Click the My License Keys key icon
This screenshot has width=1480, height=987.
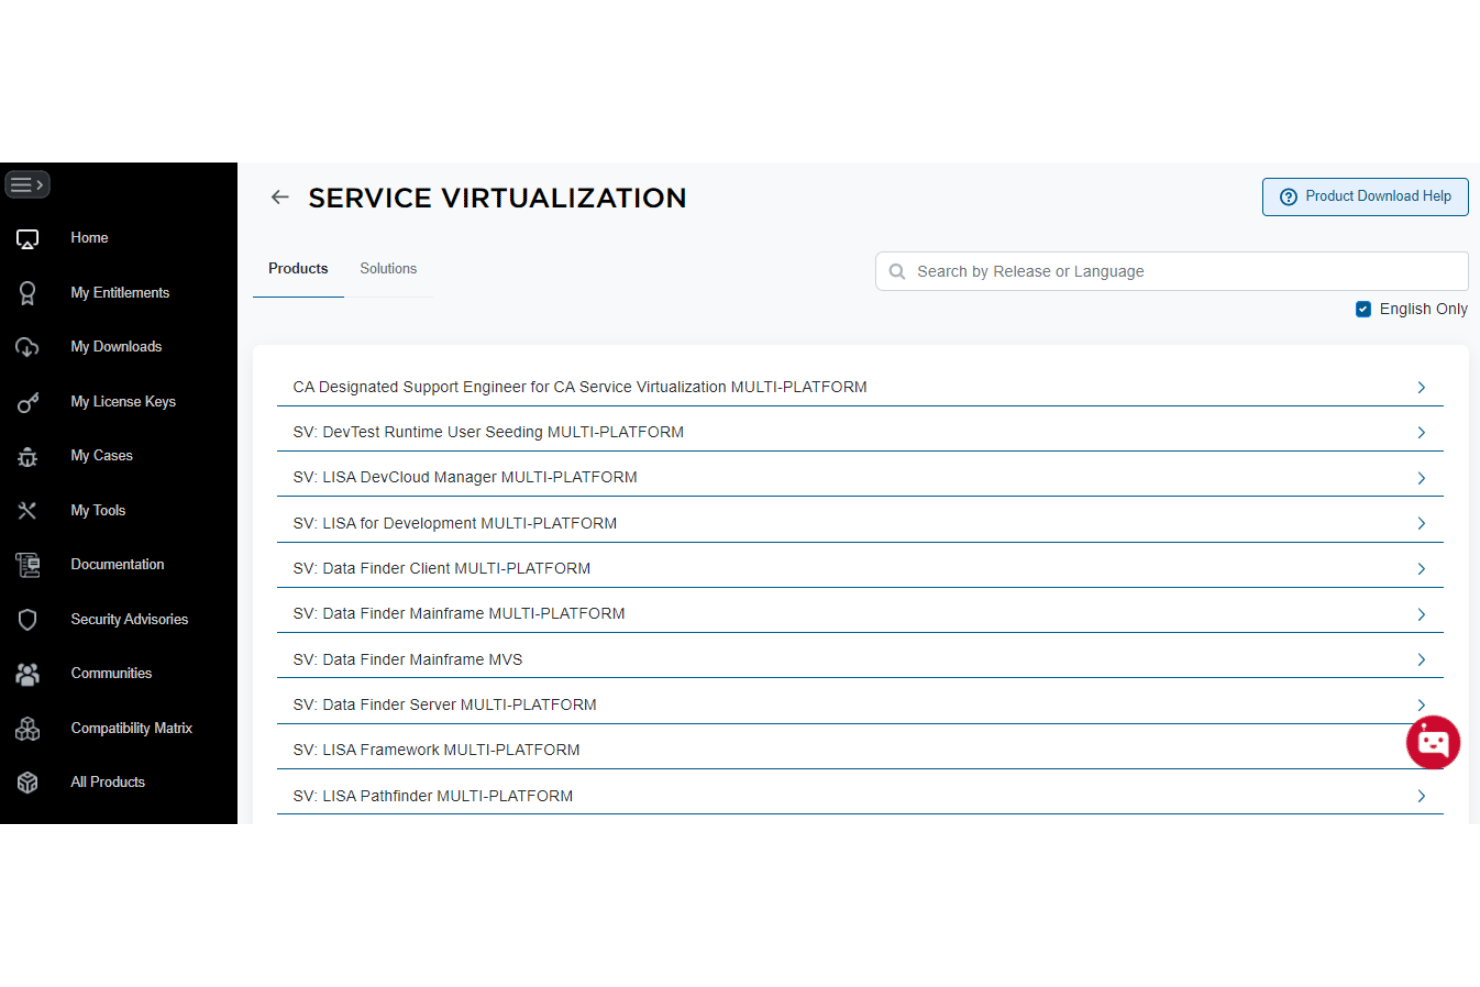[x=28, y=402]
